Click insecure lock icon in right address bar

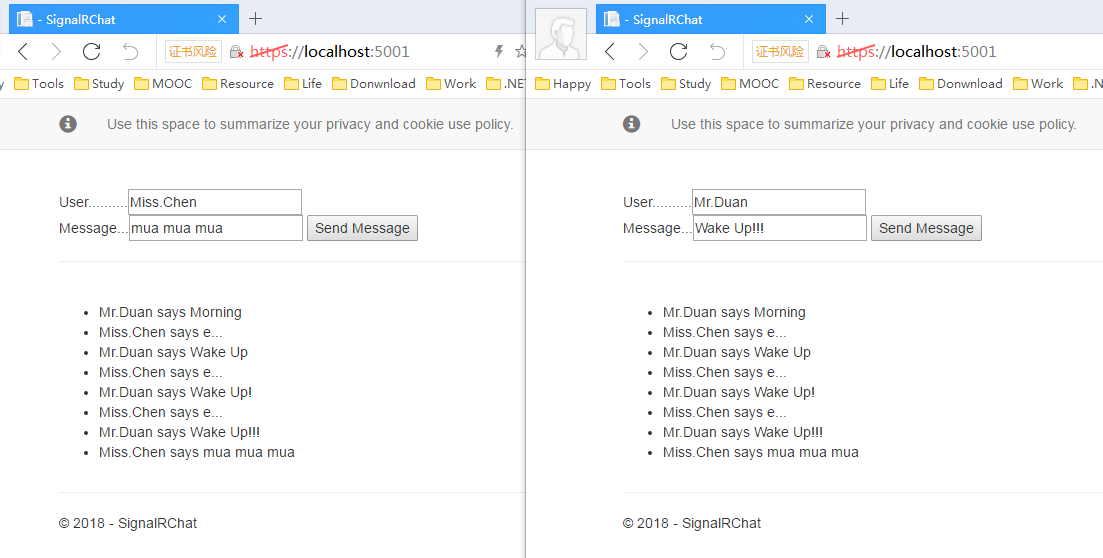pos(824,52)
